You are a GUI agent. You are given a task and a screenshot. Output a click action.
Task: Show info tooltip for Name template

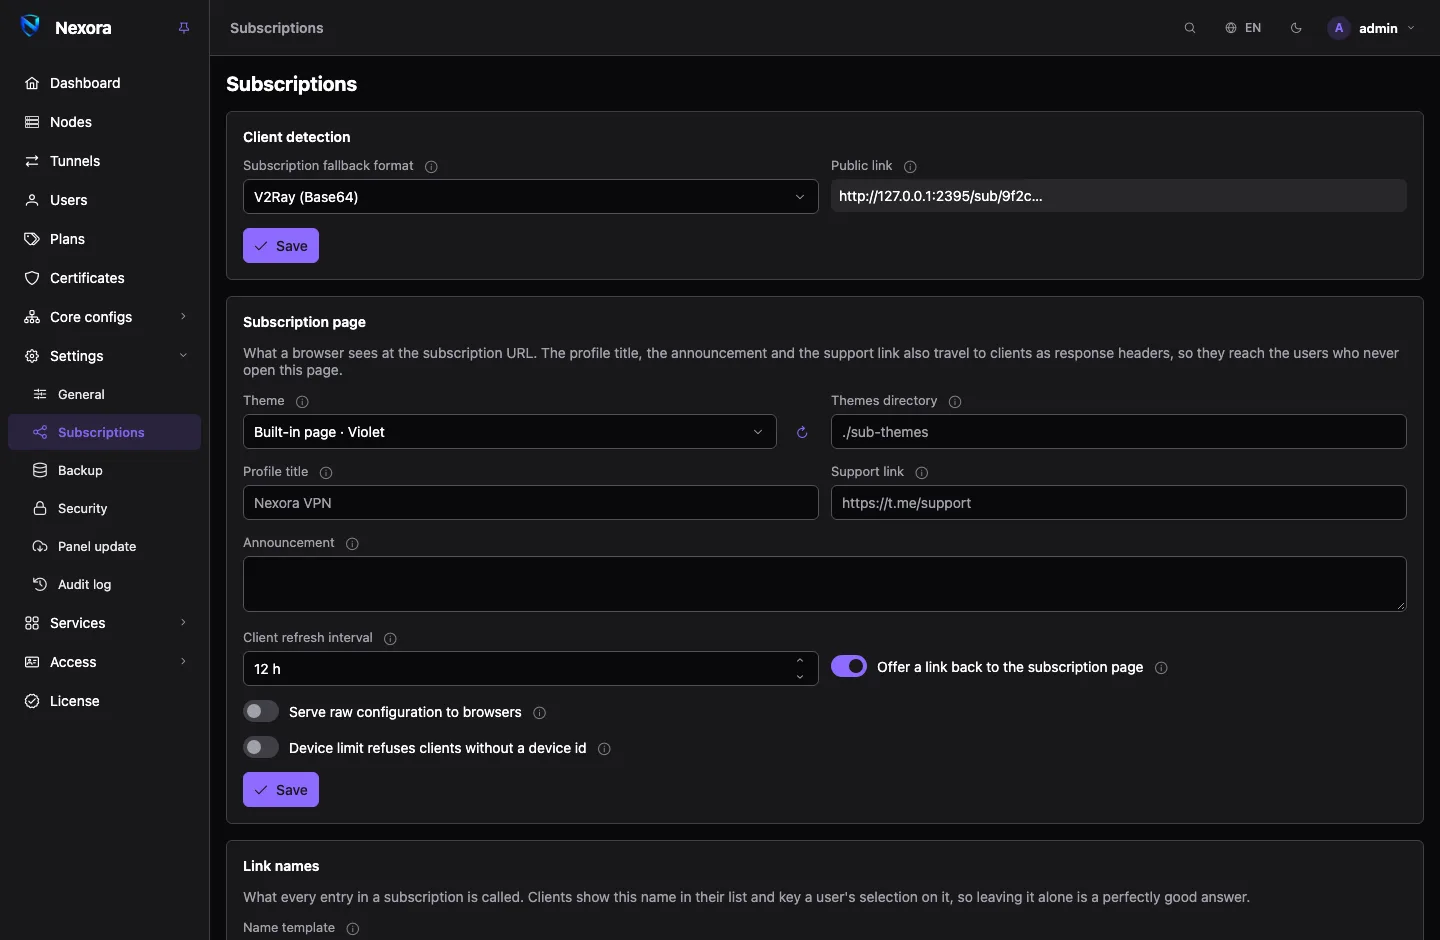pyautogui.click(x=352, y=929)
